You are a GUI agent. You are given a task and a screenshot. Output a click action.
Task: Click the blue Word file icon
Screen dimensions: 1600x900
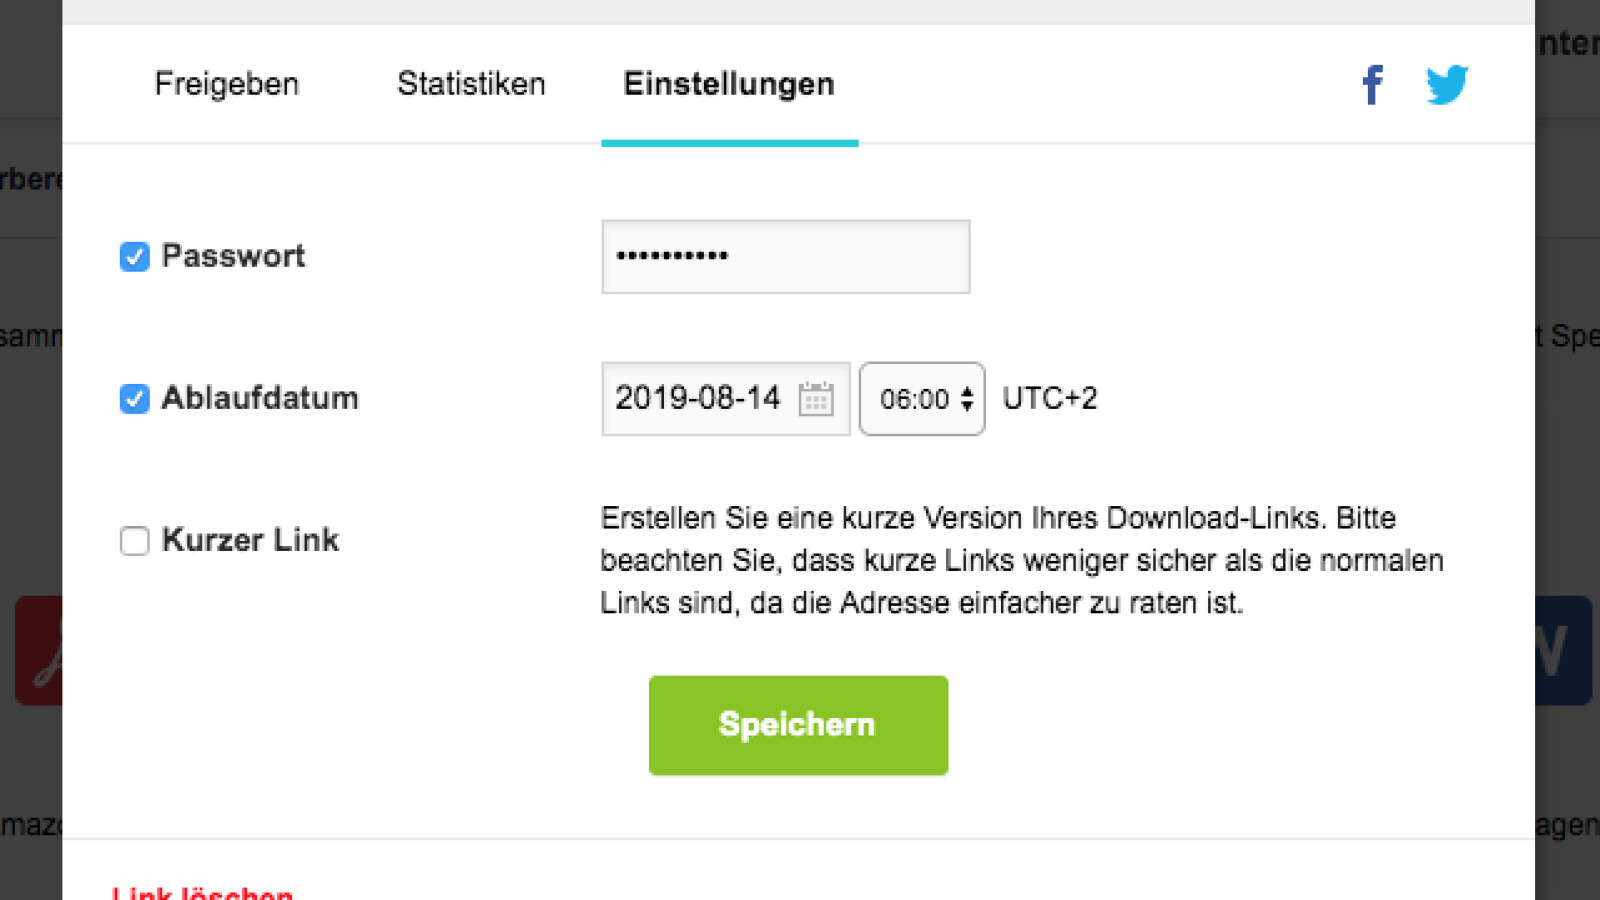pyautogui.click(x=1563, y=651)
